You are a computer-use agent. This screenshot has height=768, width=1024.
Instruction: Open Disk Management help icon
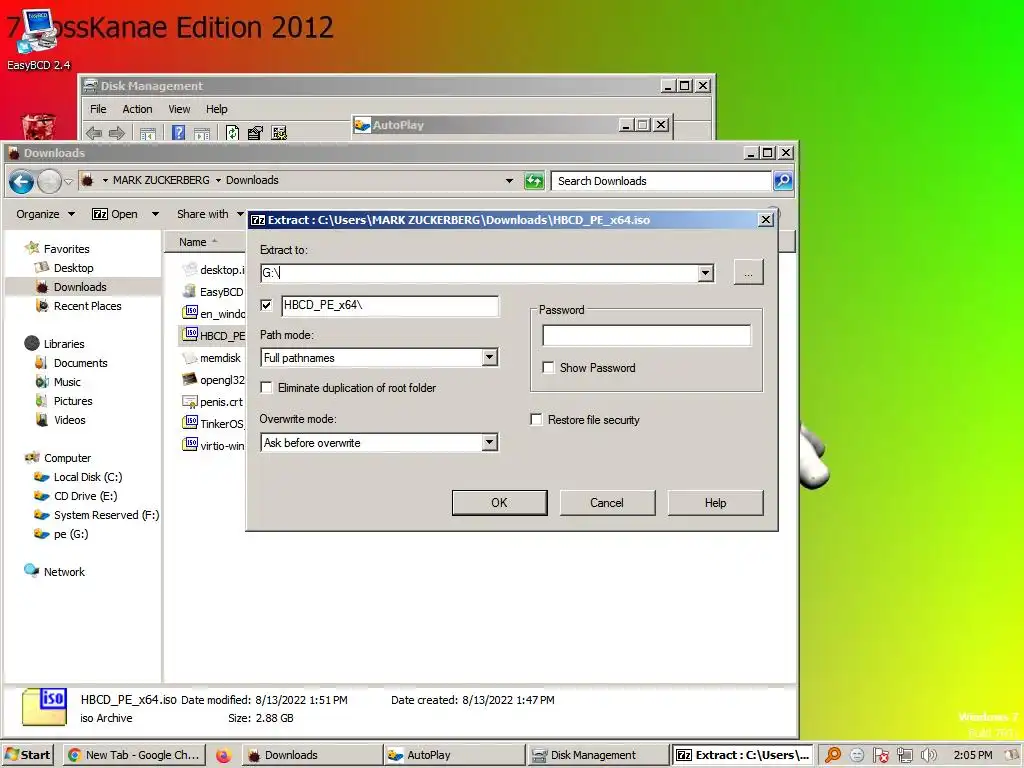pyautogui.click(x=178, y=133)
